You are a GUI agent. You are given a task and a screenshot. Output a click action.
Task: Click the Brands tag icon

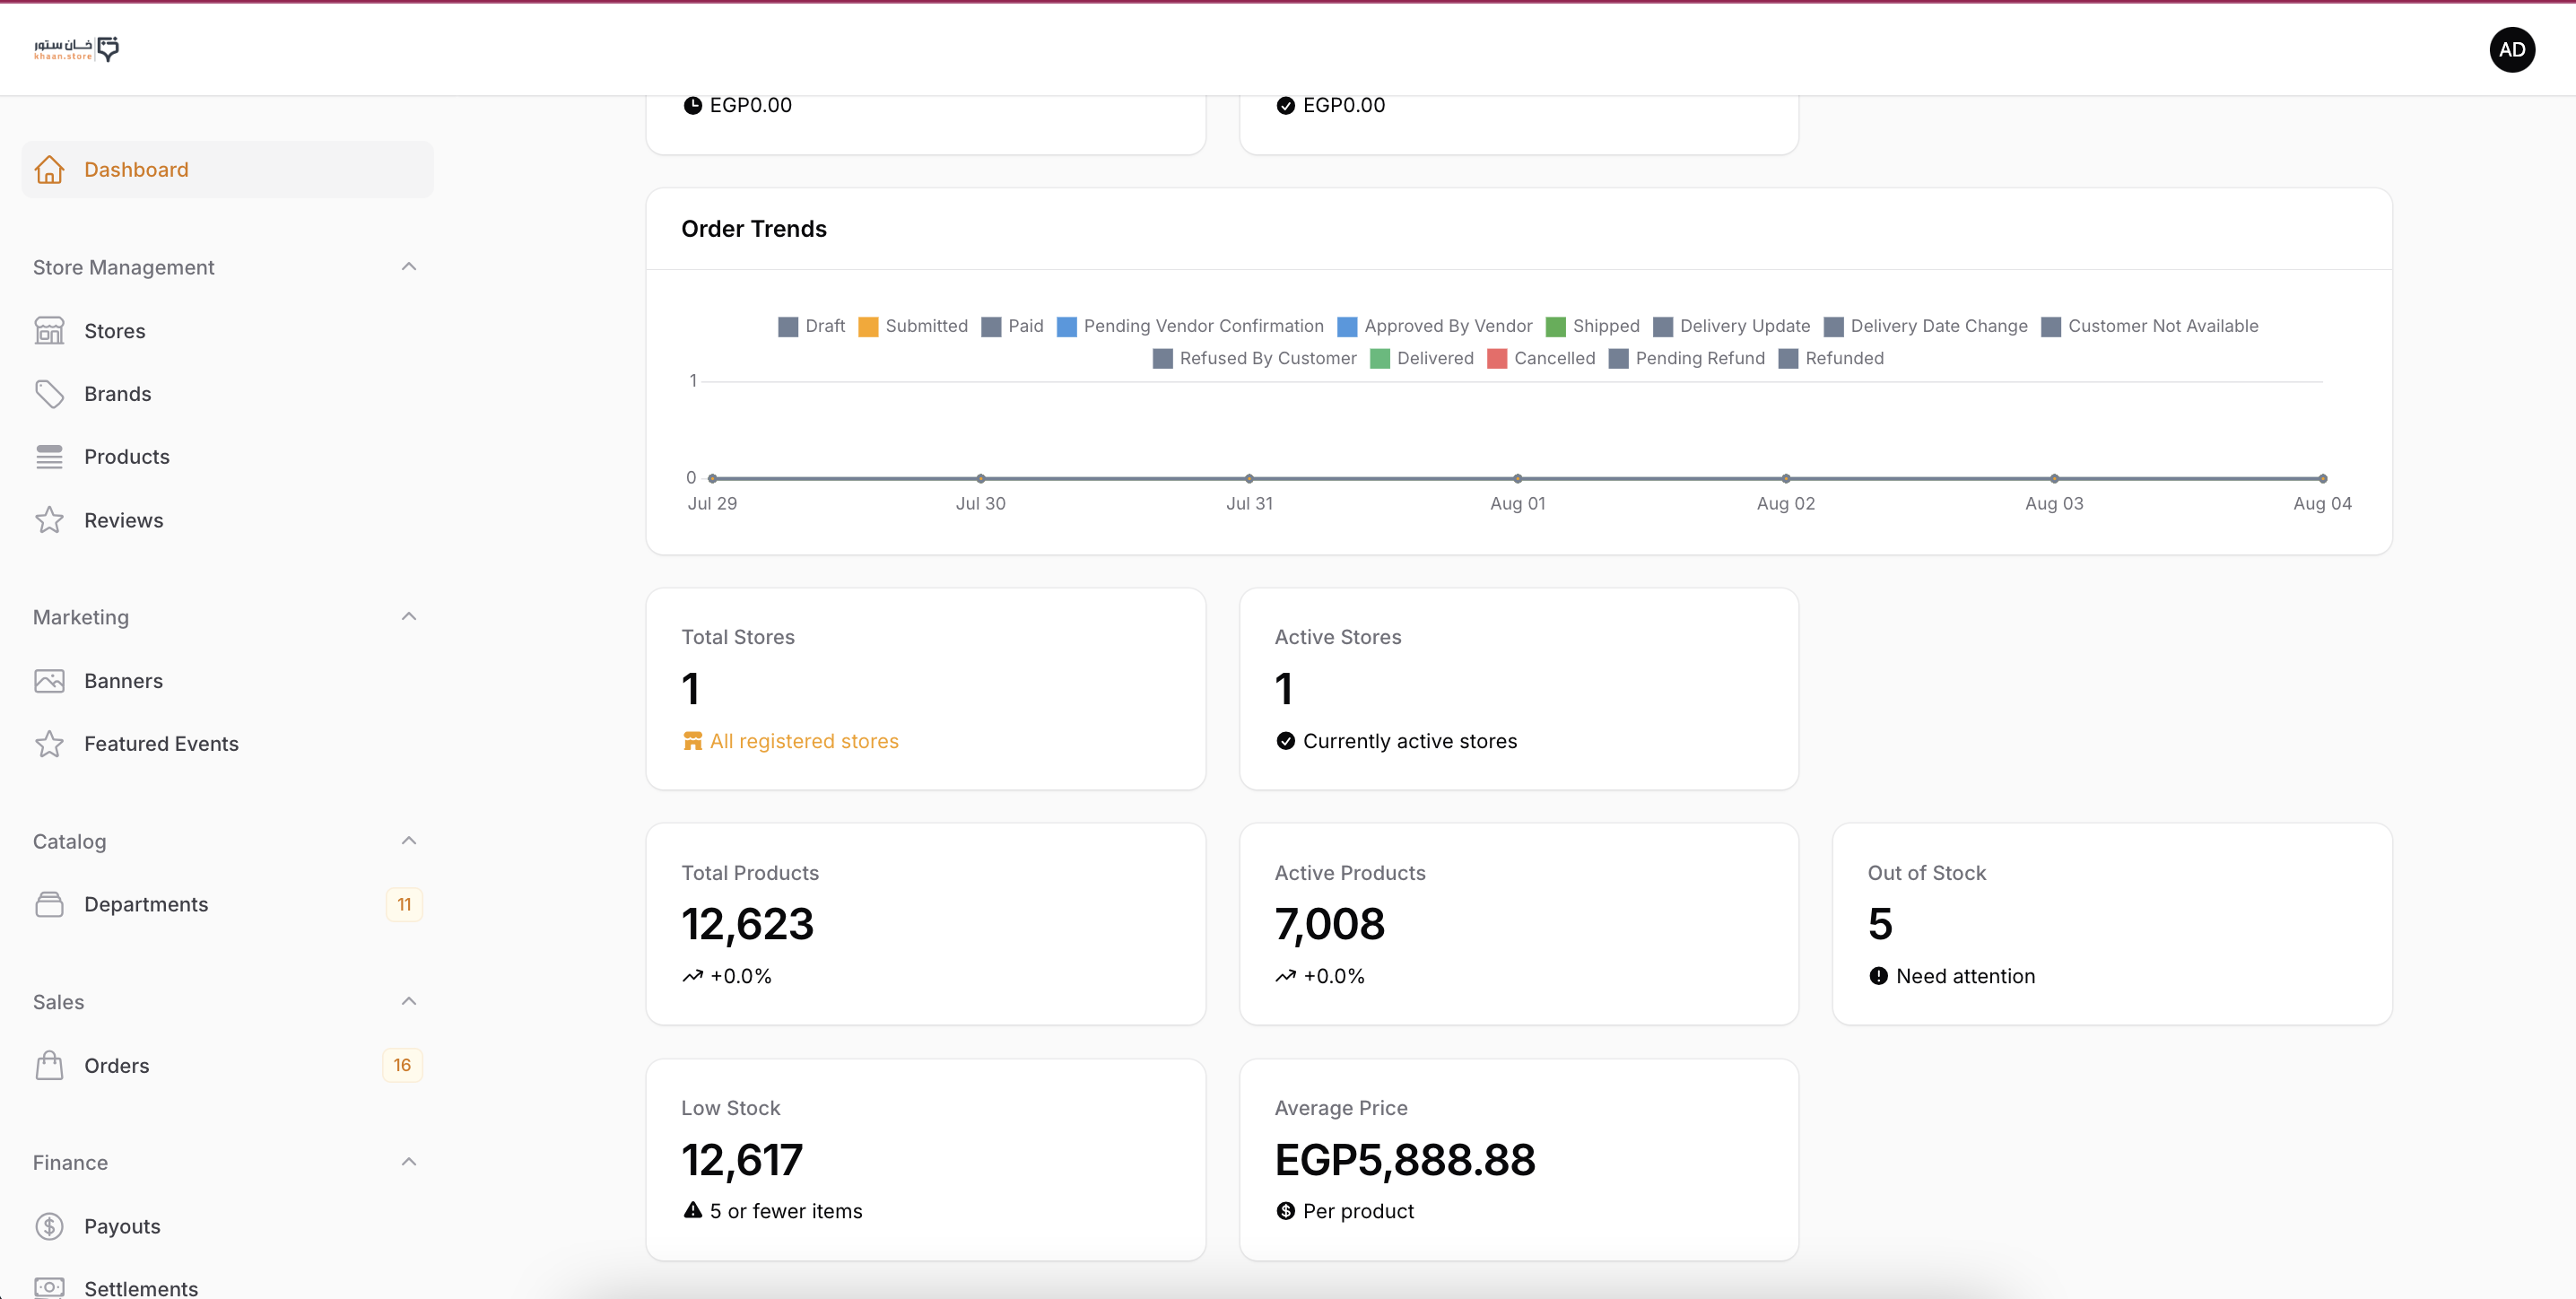49,394
